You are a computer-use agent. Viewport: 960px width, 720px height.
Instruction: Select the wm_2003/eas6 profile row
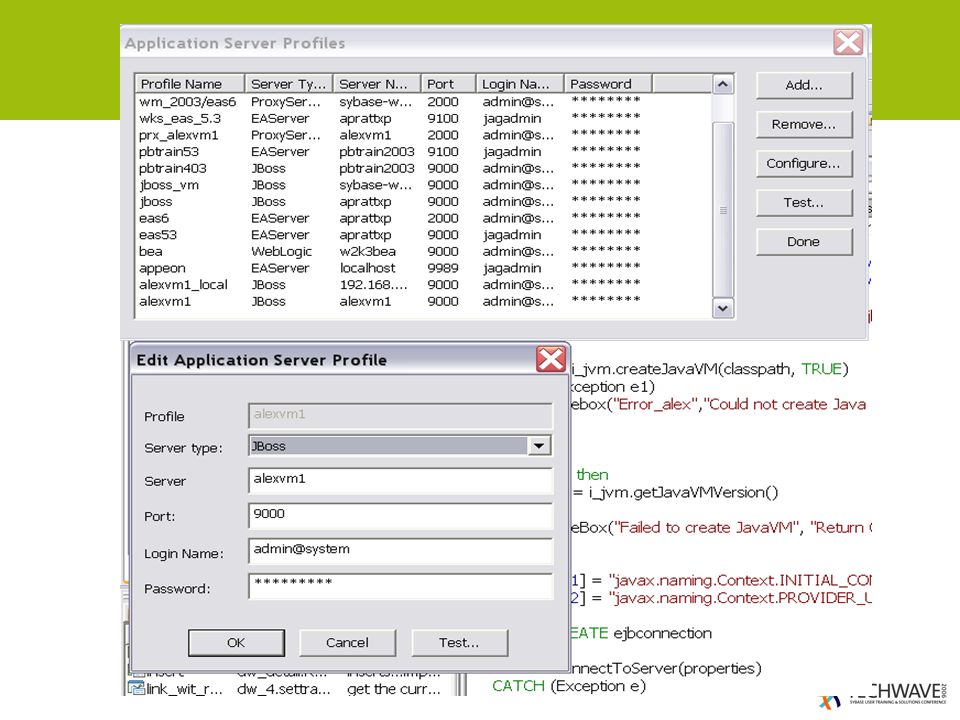click(424, 102)
